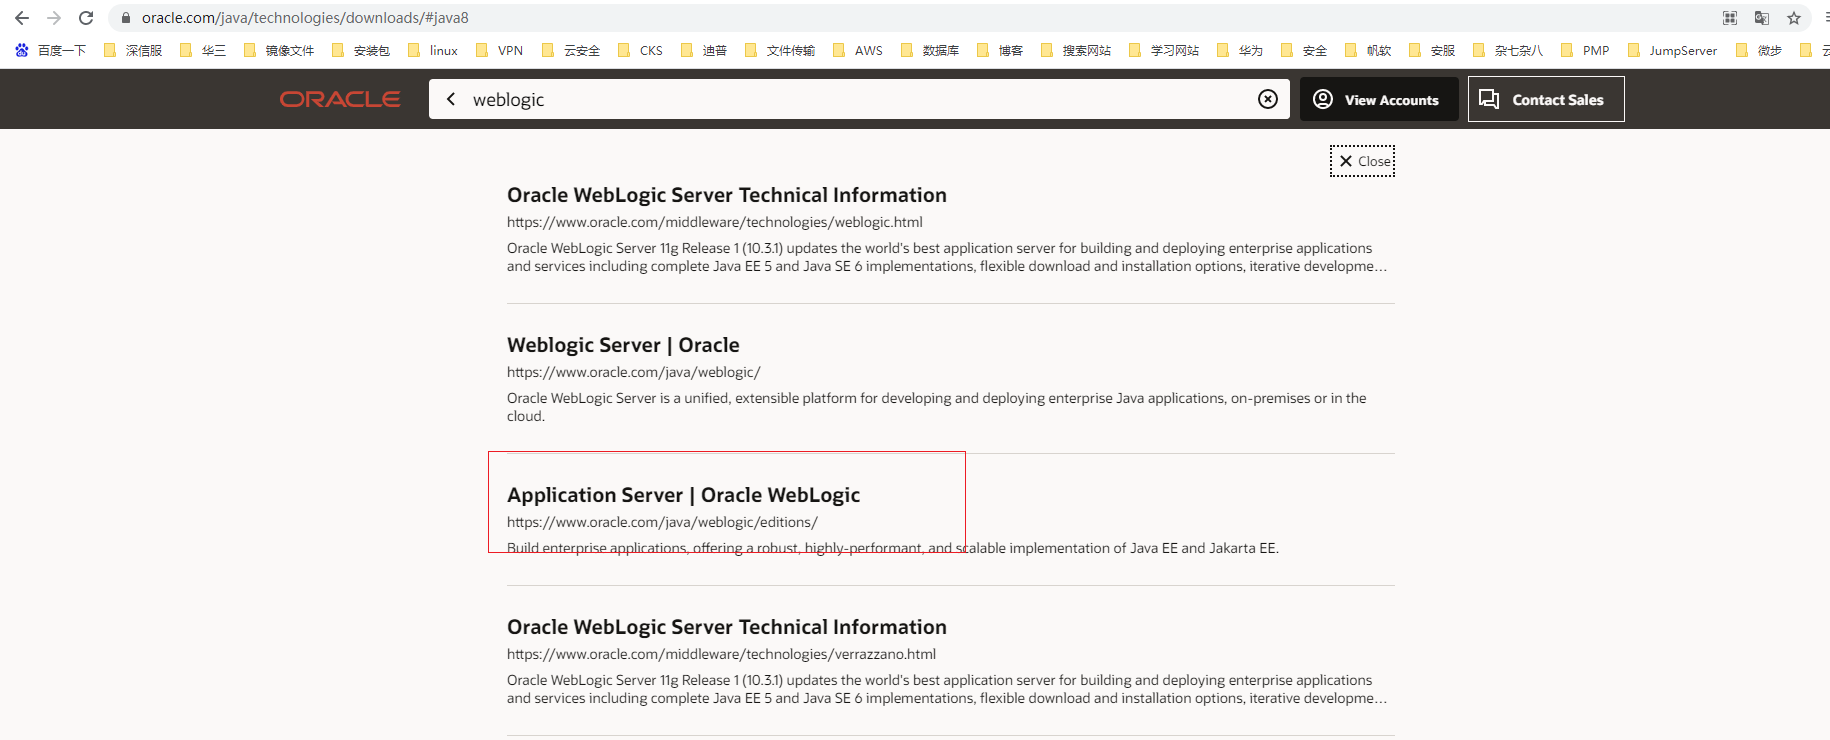The image size is (1830, 740).
Task: Open the 帆软 bookmark folder
Action: click(x=1368, y=50)
